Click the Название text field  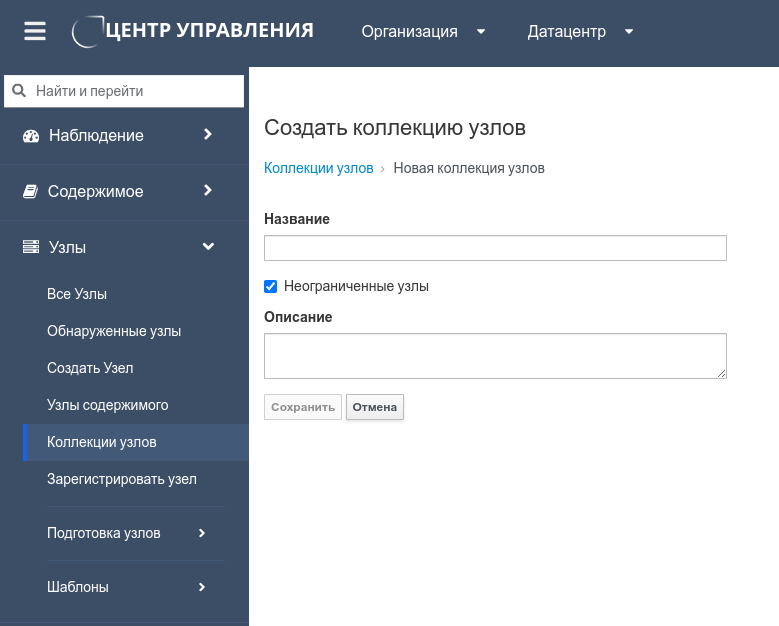[x=495, y=248]
